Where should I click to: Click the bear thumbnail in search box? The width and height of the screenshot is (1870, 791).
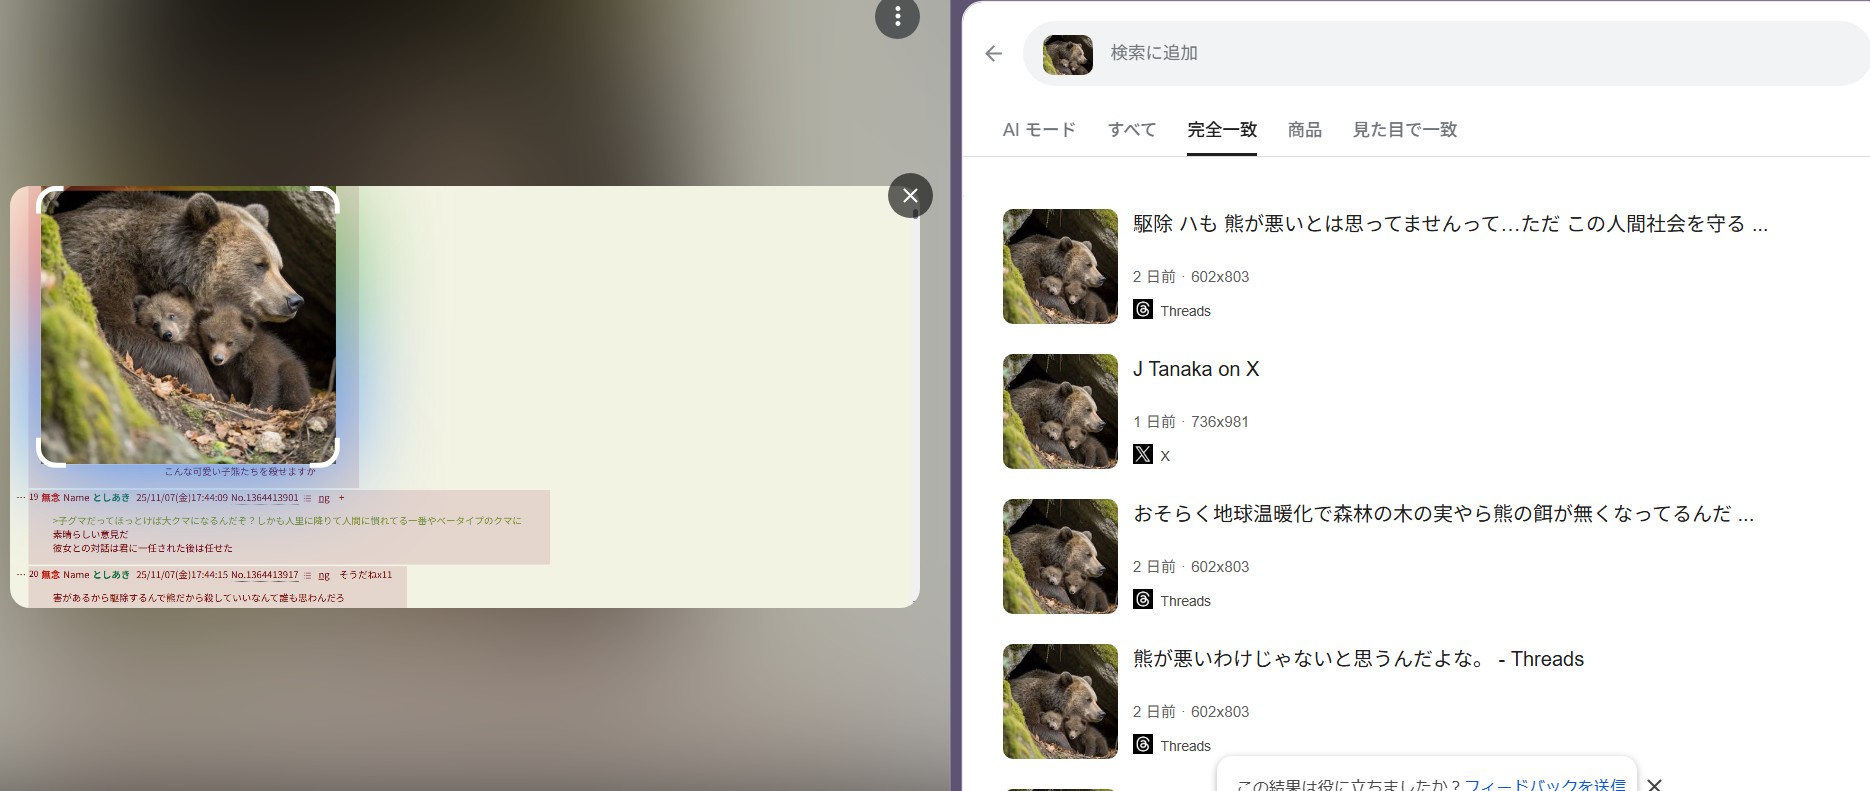[1068, 55]
